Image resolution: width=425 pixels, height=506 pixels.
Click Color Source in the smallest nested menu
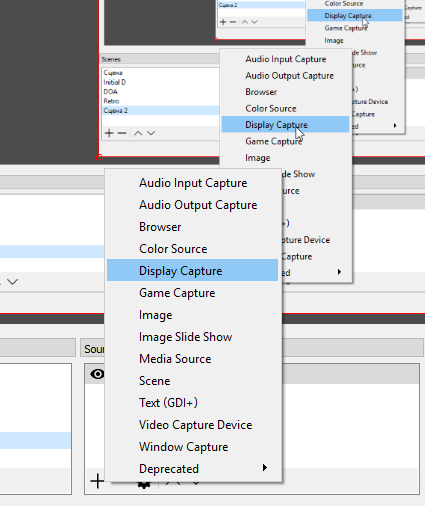(355, 4)
